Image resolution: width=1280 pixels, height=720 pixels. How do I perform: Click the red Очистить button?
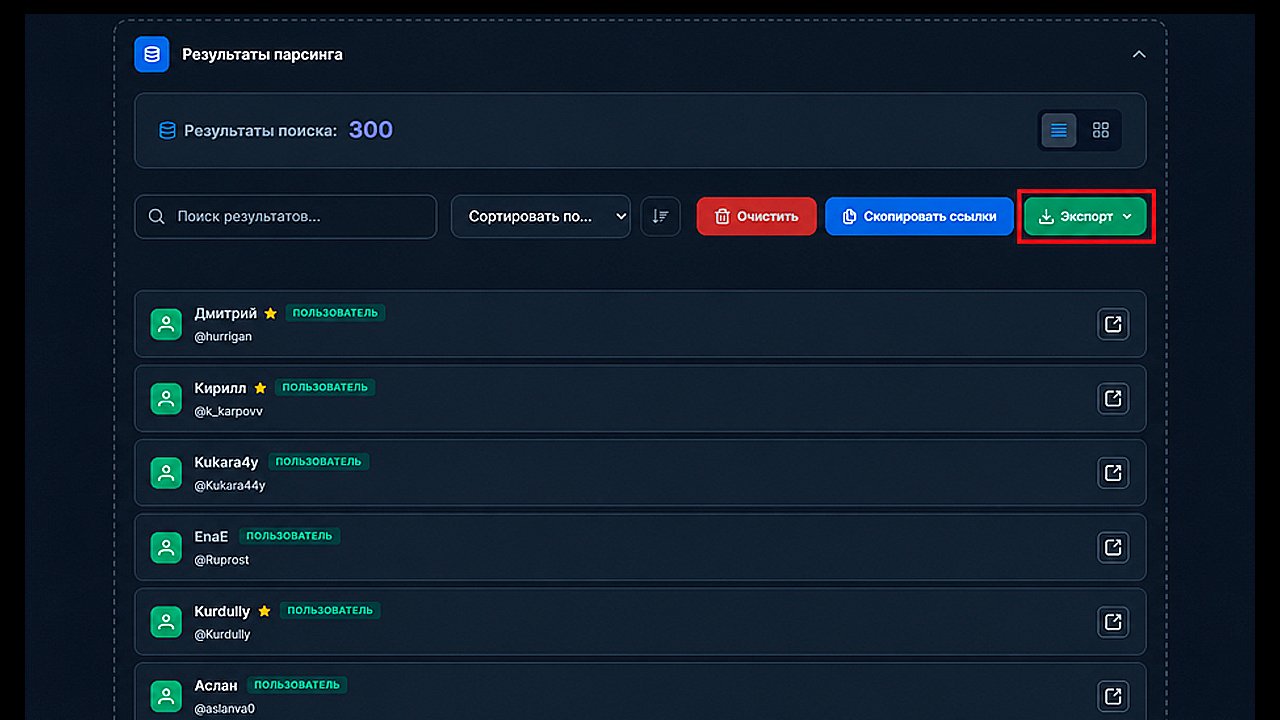[x=757, y=217]
